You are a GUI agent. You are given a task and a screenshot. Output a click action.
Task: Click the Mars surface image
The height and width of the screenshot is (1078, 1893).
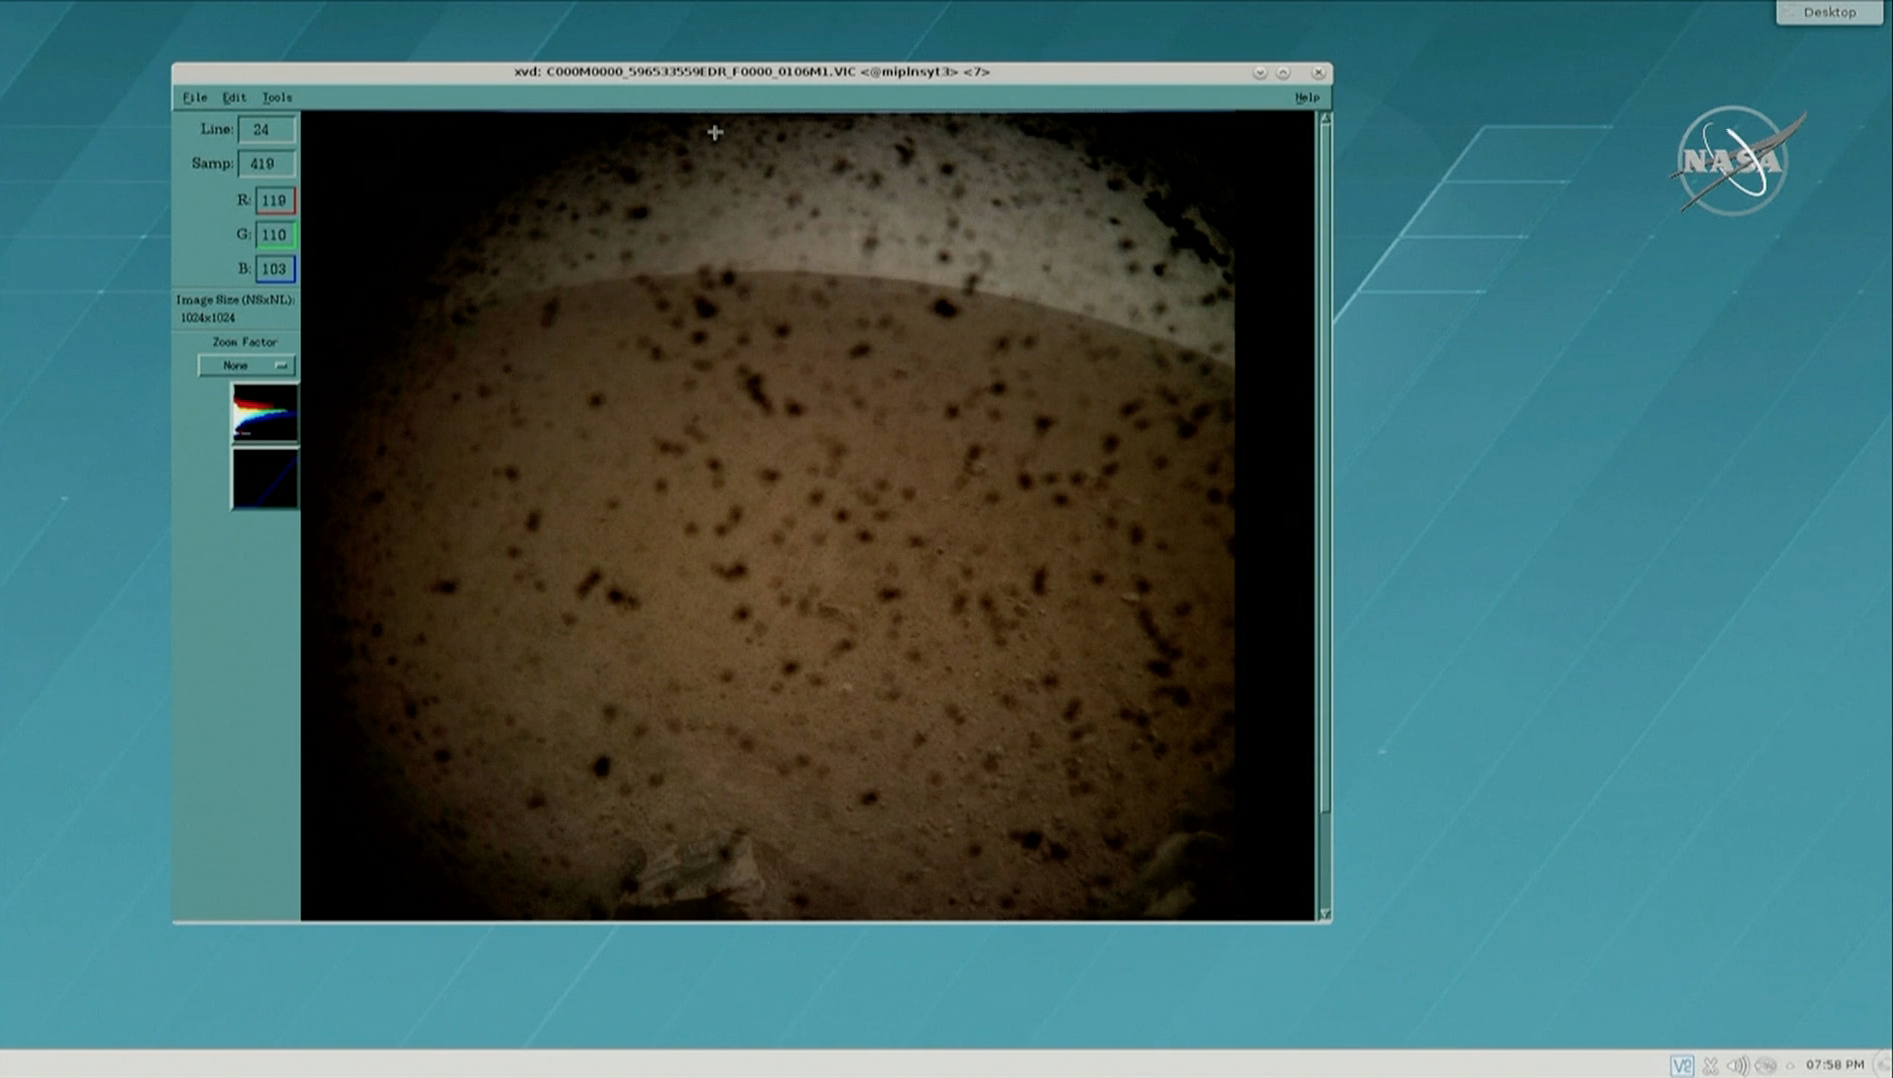[x=808, y=515]
